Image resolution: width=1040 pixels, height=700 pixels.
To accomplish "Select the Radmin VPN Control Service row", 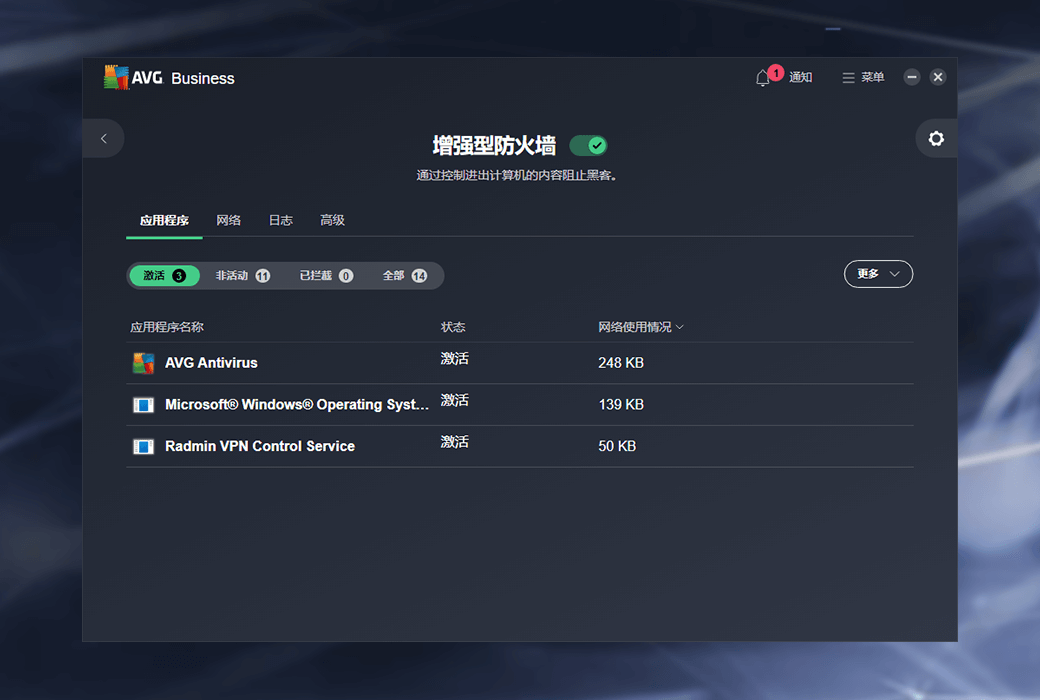I will pos(519,447).
